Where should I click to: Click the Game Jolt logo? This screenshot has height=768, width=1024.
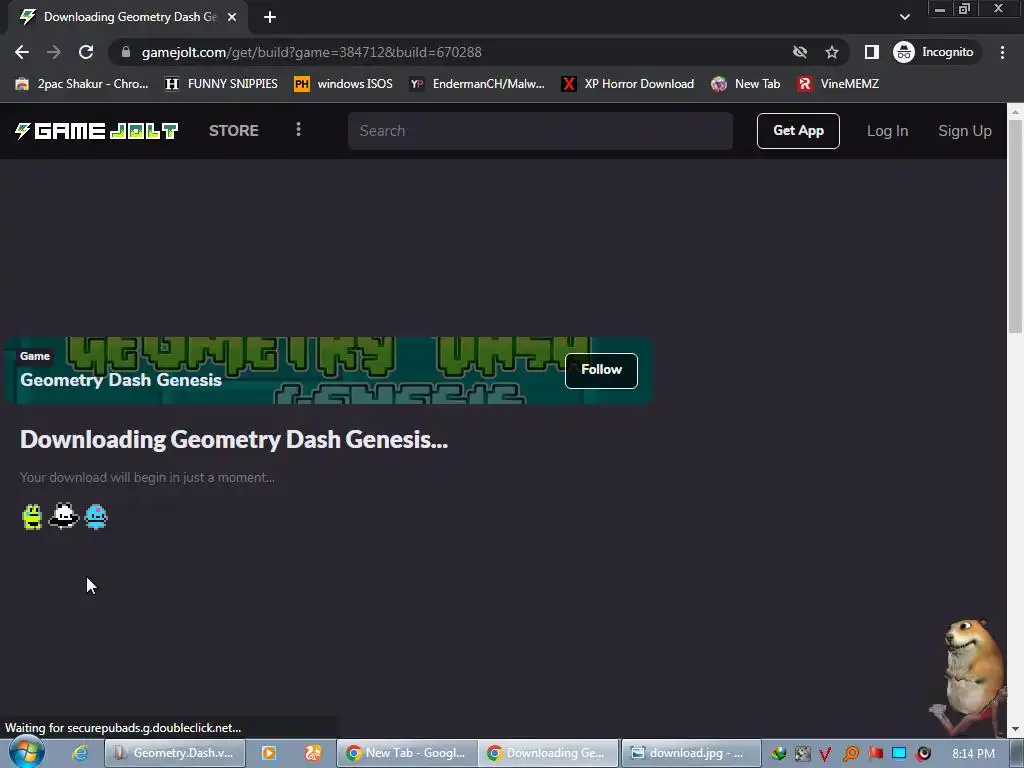[x=97, y=131]
